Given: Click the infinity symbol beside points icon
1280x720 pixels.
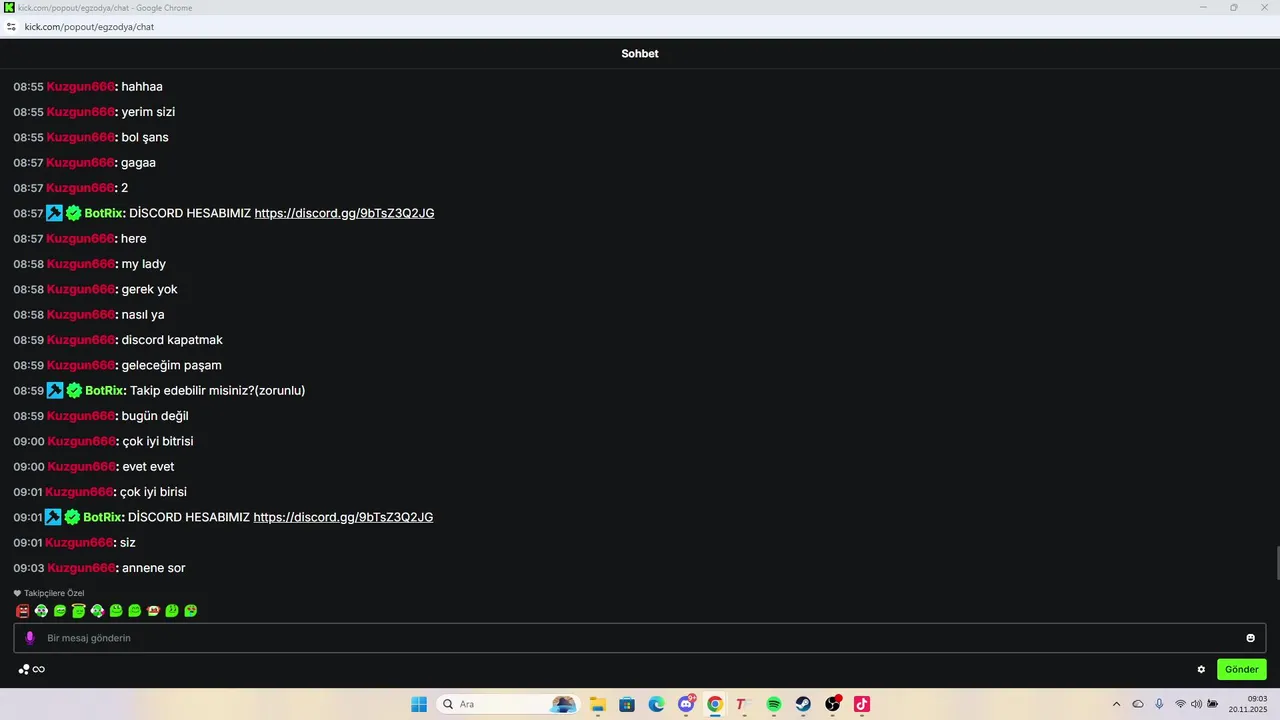Looking at the screenshot, I should pos(39,669).
